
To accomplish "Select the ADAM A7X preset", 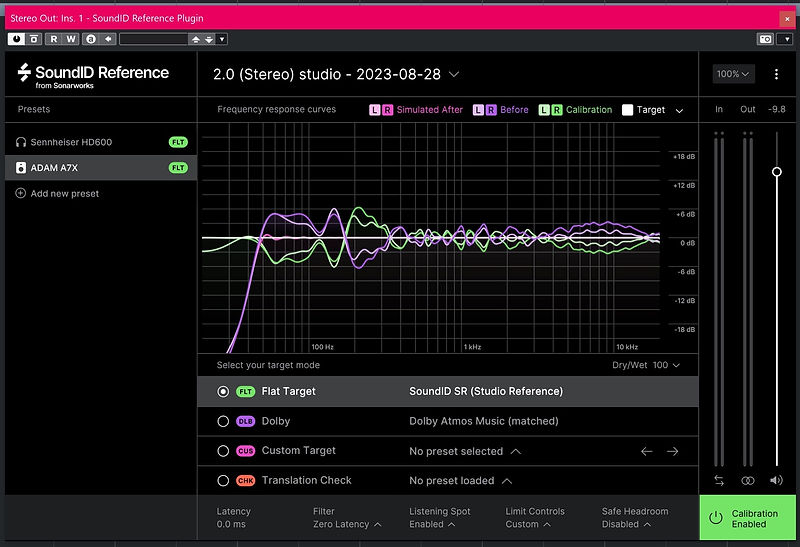I will 101,167.
